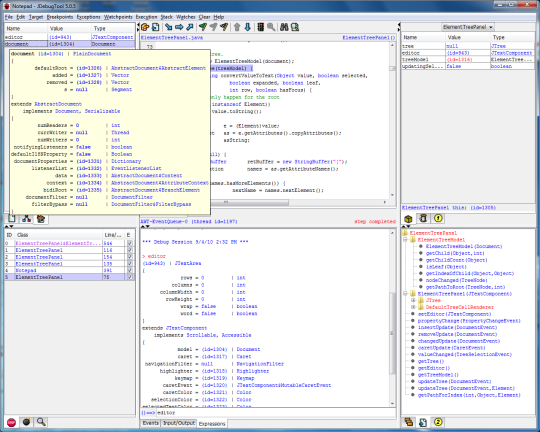
Task: Click the ElementTreePanel() method link
Action: click(x=369, y=38)
